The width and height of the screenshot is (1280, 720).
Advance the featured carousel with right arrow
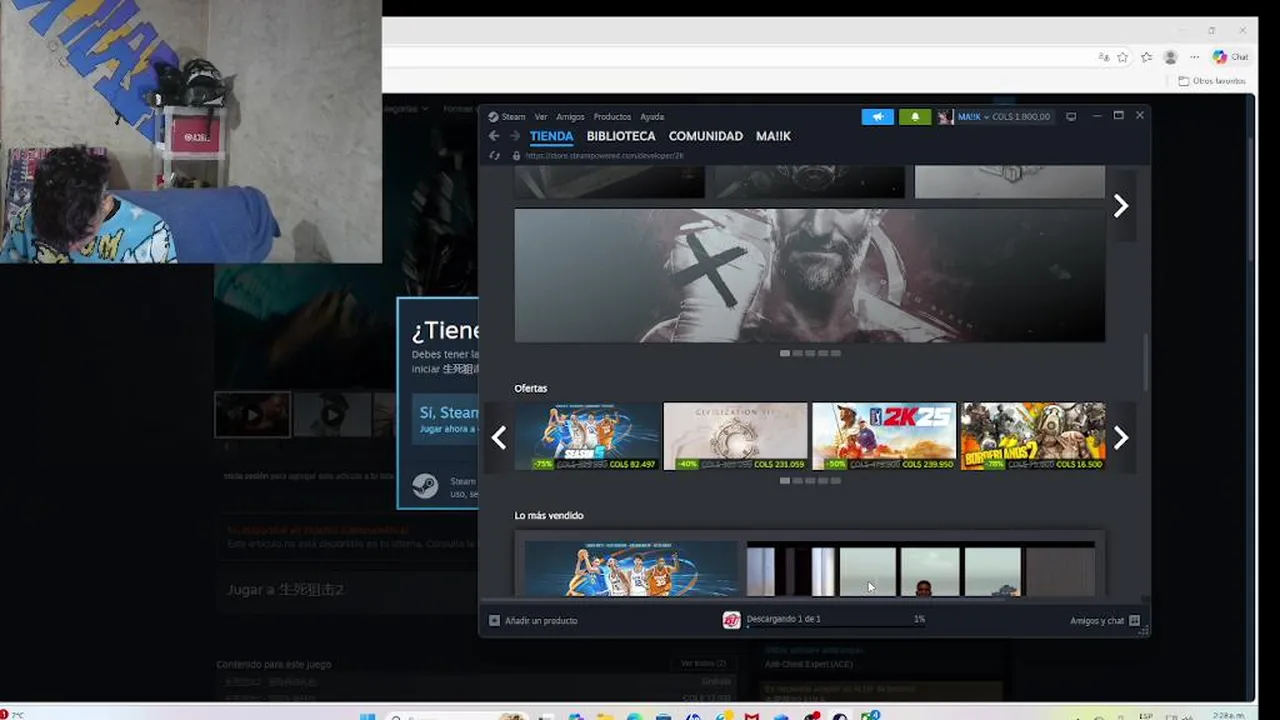click(1121, 205)
